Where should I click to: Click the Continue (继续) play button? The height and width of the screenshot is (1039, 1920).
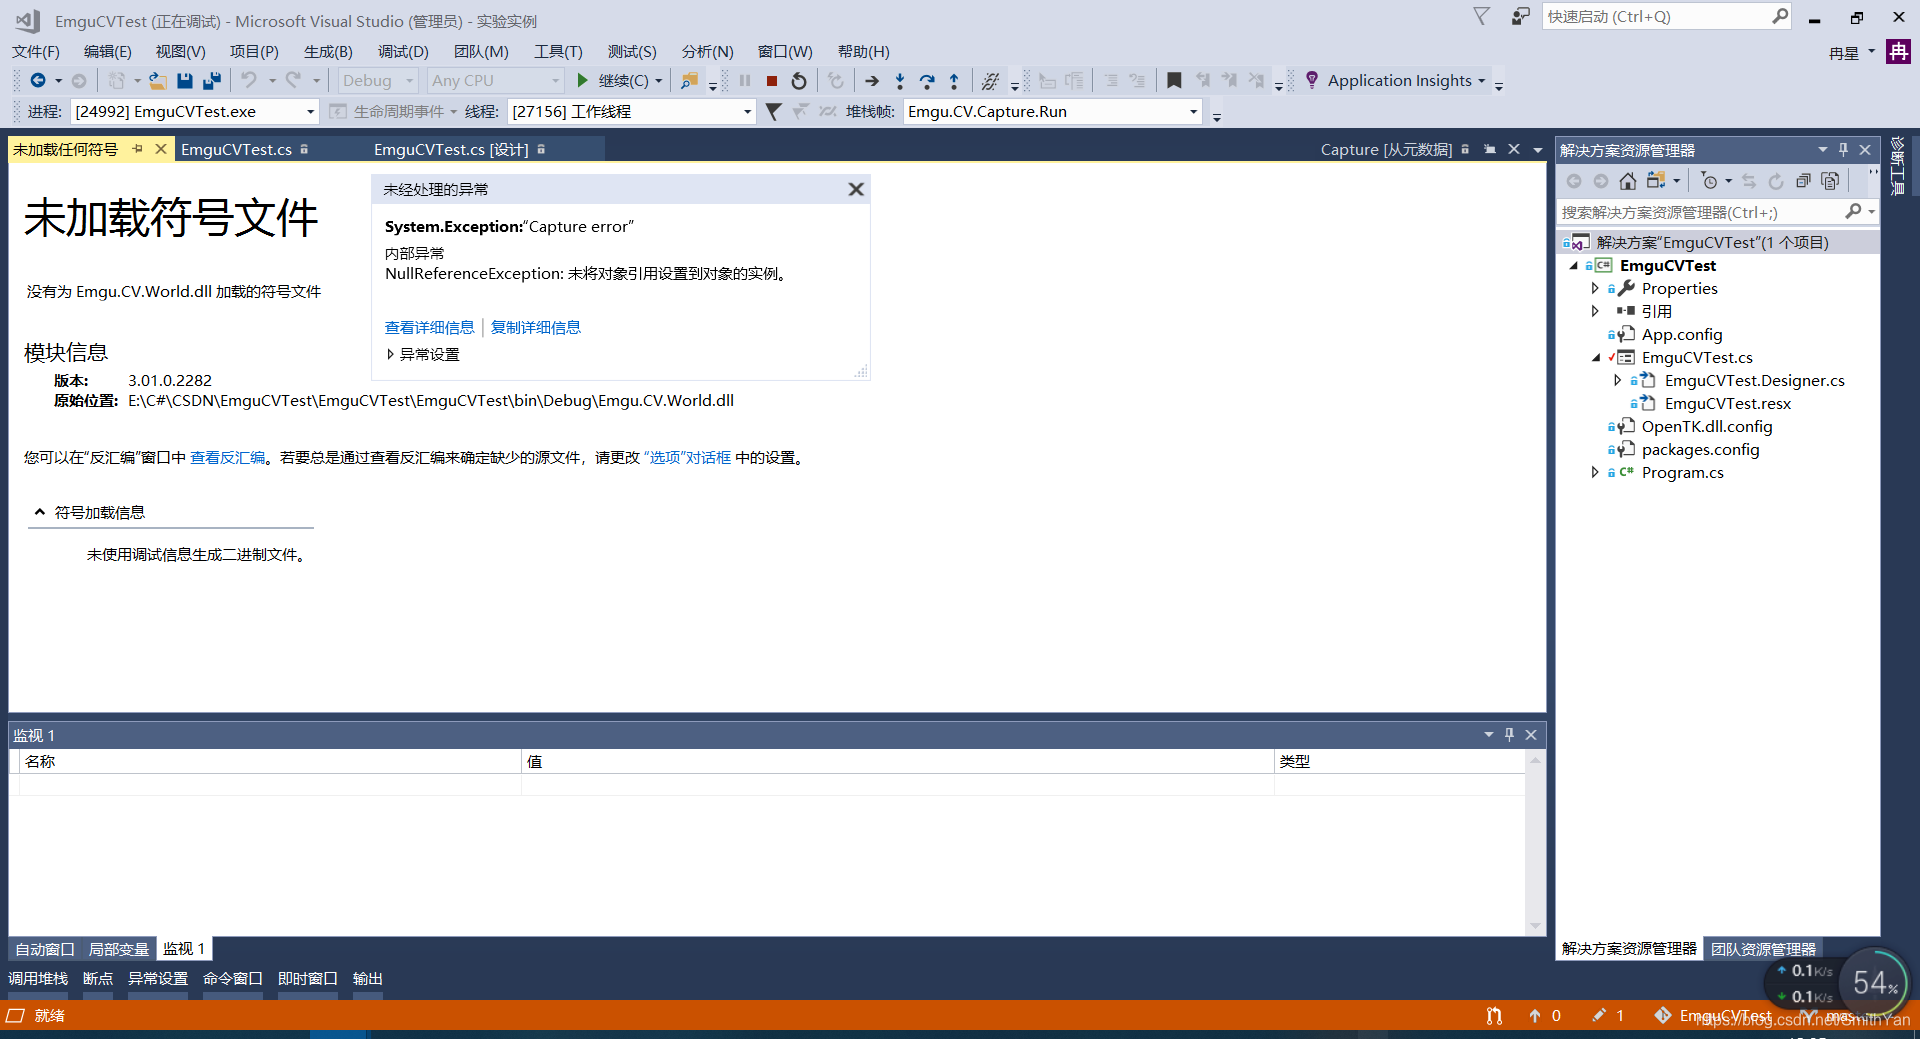582,80
